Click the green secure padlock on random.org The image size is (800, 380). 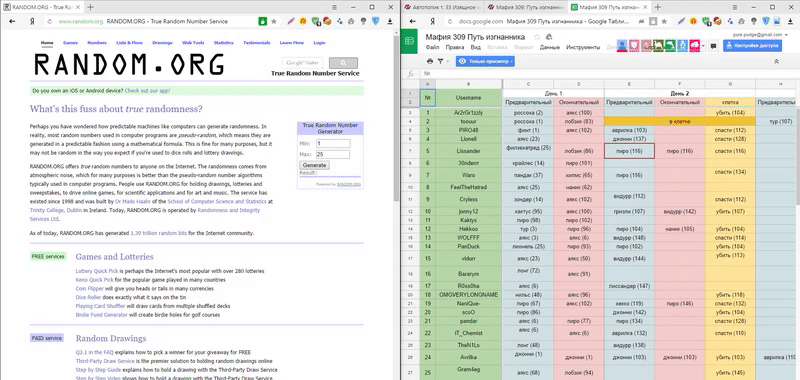coord(262,21)
